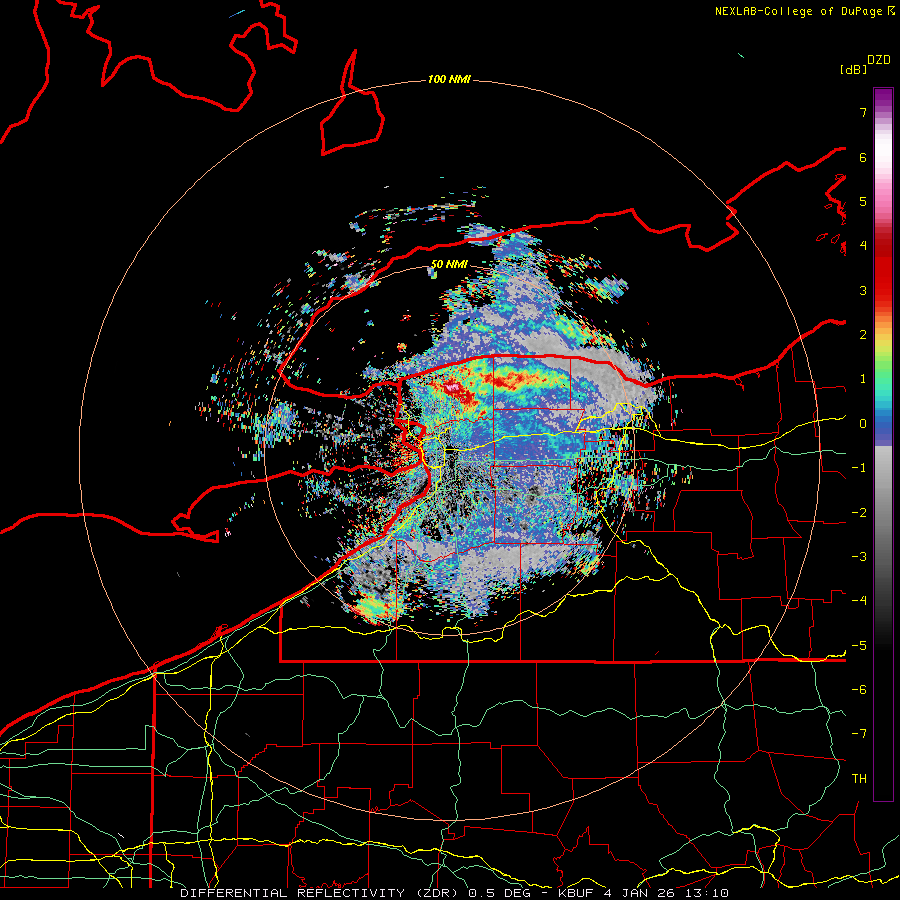Click the 2 value on the color scale
Viewport: 900px width, 900px height.
click(x=863, y=335)
